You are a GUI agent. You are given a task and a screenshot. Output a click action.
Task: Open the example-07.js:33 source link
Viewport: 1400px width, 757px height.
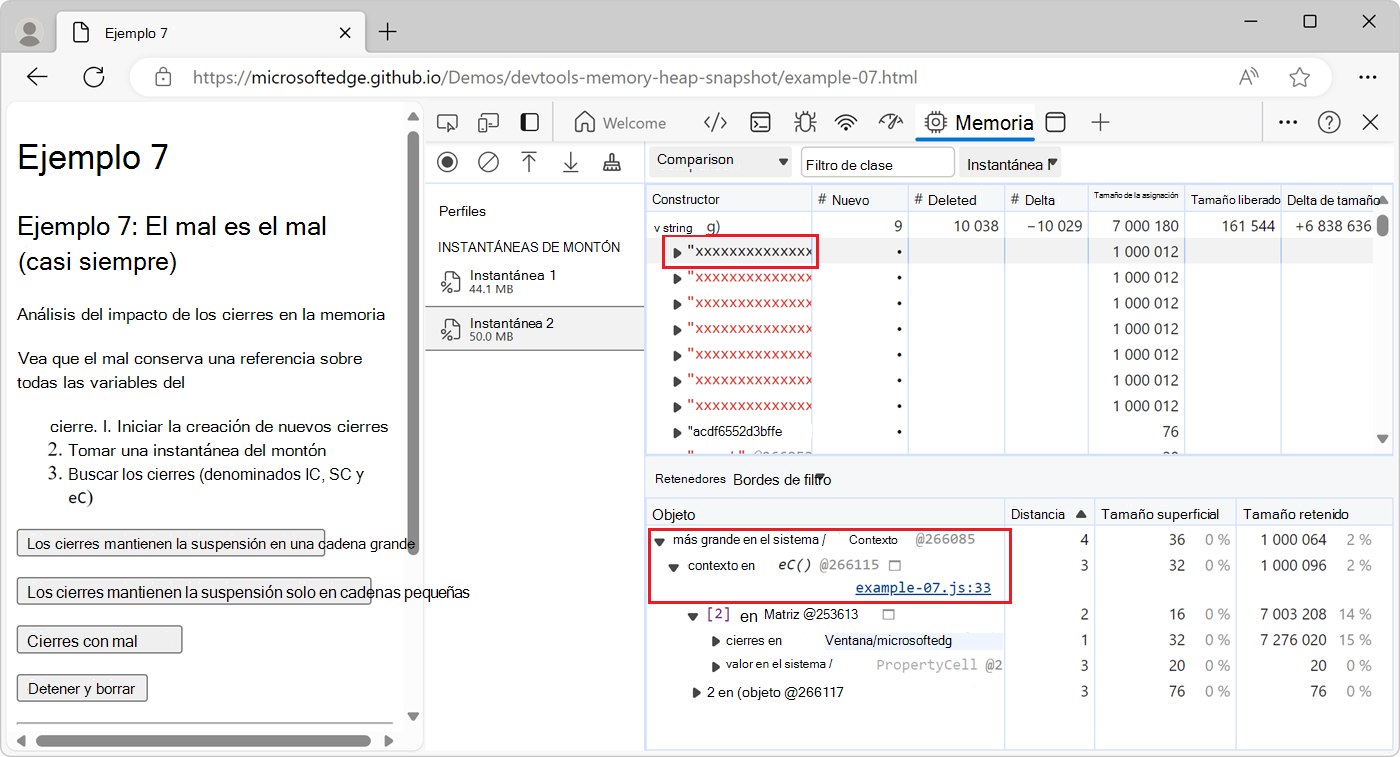[x=923, y=588]
